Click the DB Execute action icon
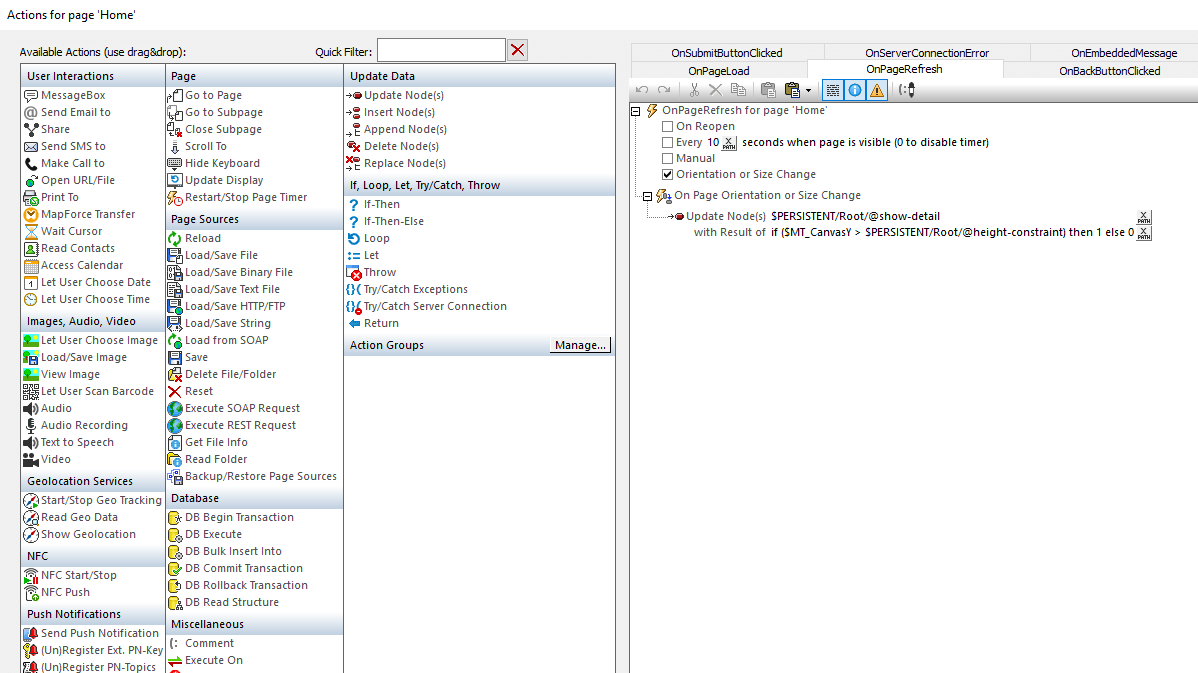The image size is (1198, 673). pos(175,534)
